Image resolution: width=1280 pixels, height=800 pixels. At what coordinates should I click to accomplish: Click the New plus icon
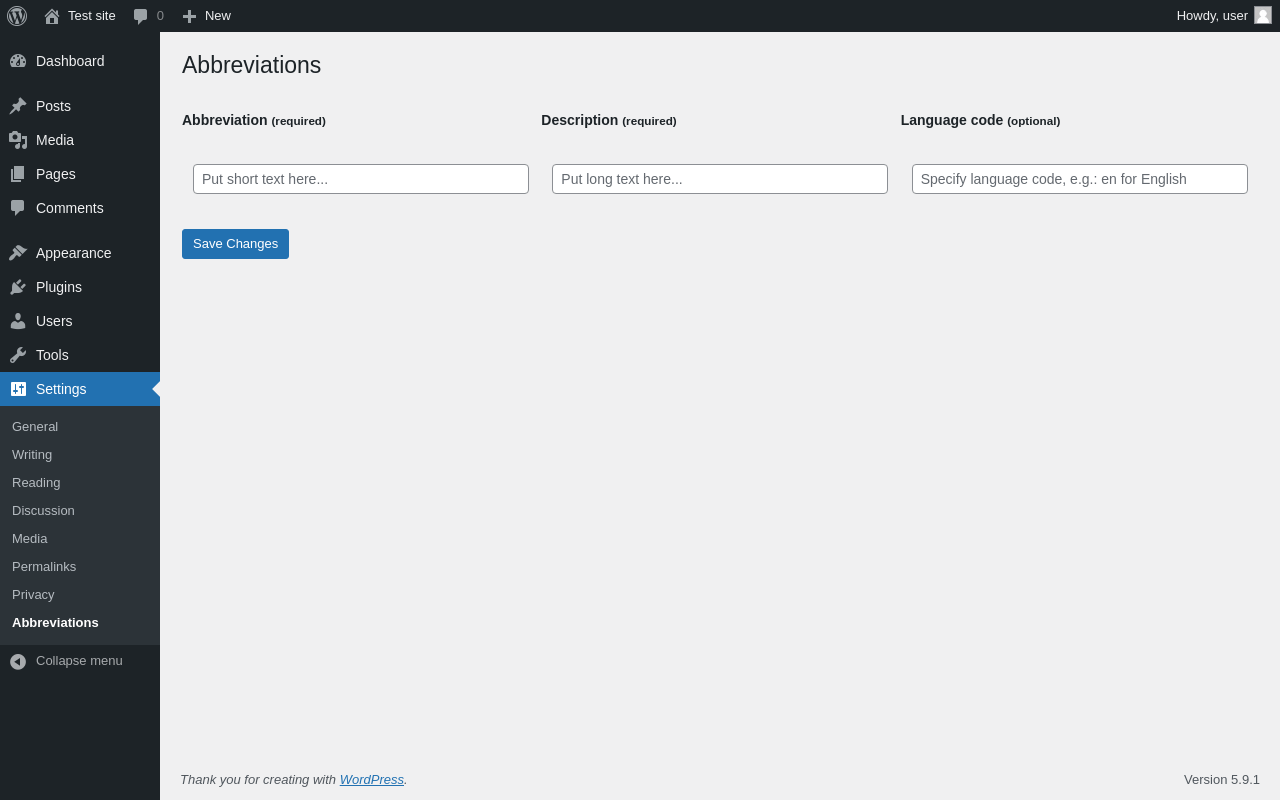click(x=189, y=16)
